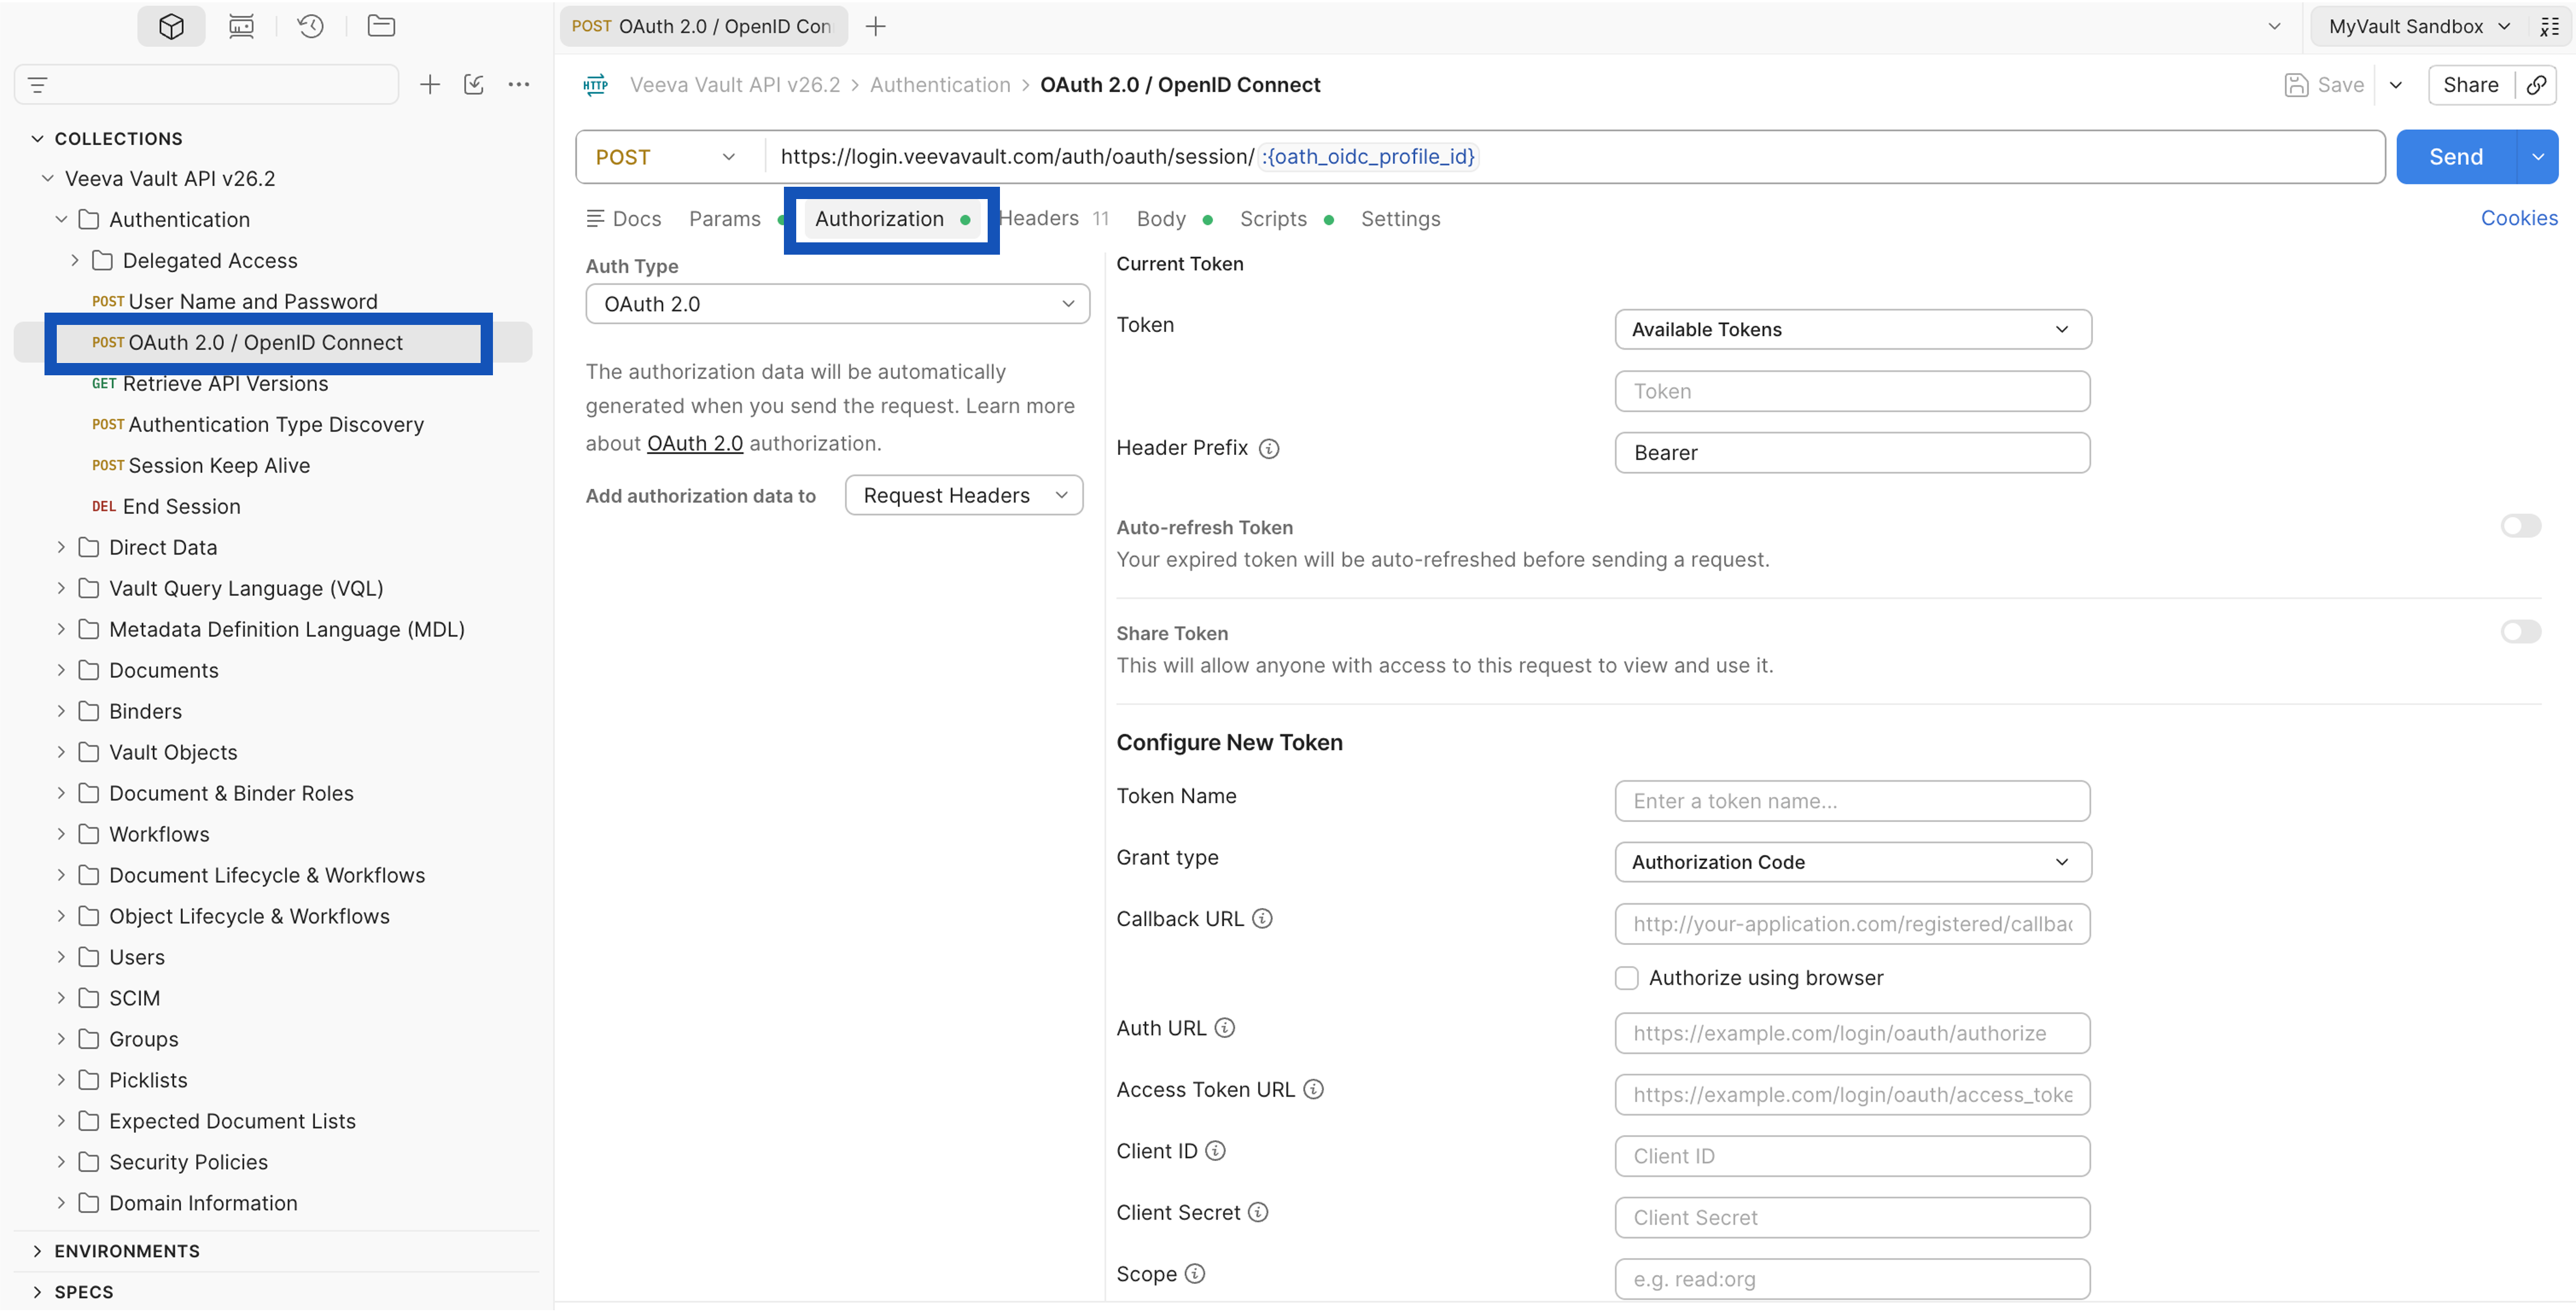Click the info icon next to Auth URL
The image size is (2576, 1312).
[x=1224, y=1028]
